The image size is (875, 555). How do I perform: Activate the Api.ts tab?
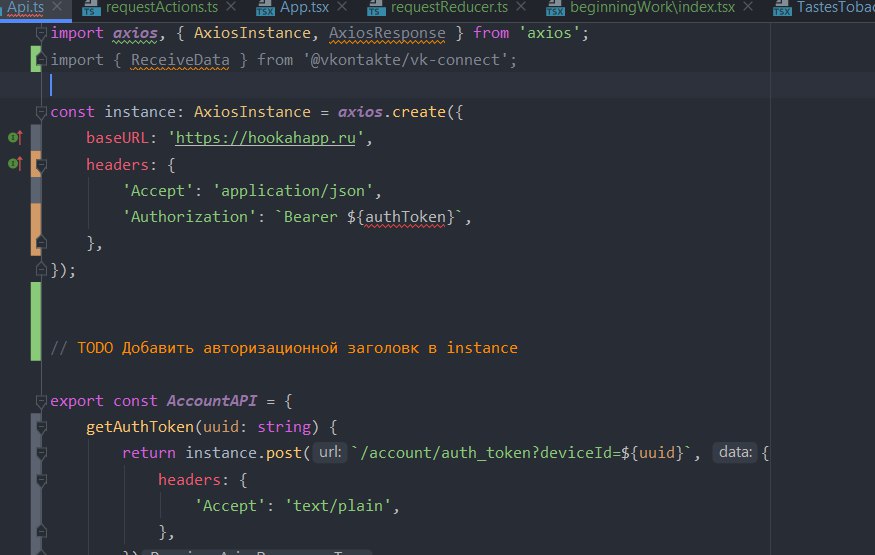coord(25,7)
